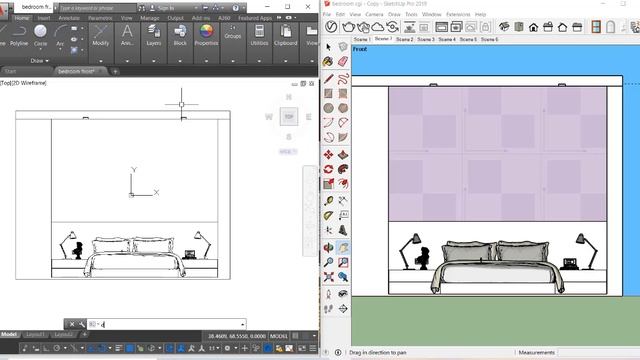Viewport: 640px width, 360px height.
Task: Open the Block panel in AutoCAD
Action: [180, 36]
